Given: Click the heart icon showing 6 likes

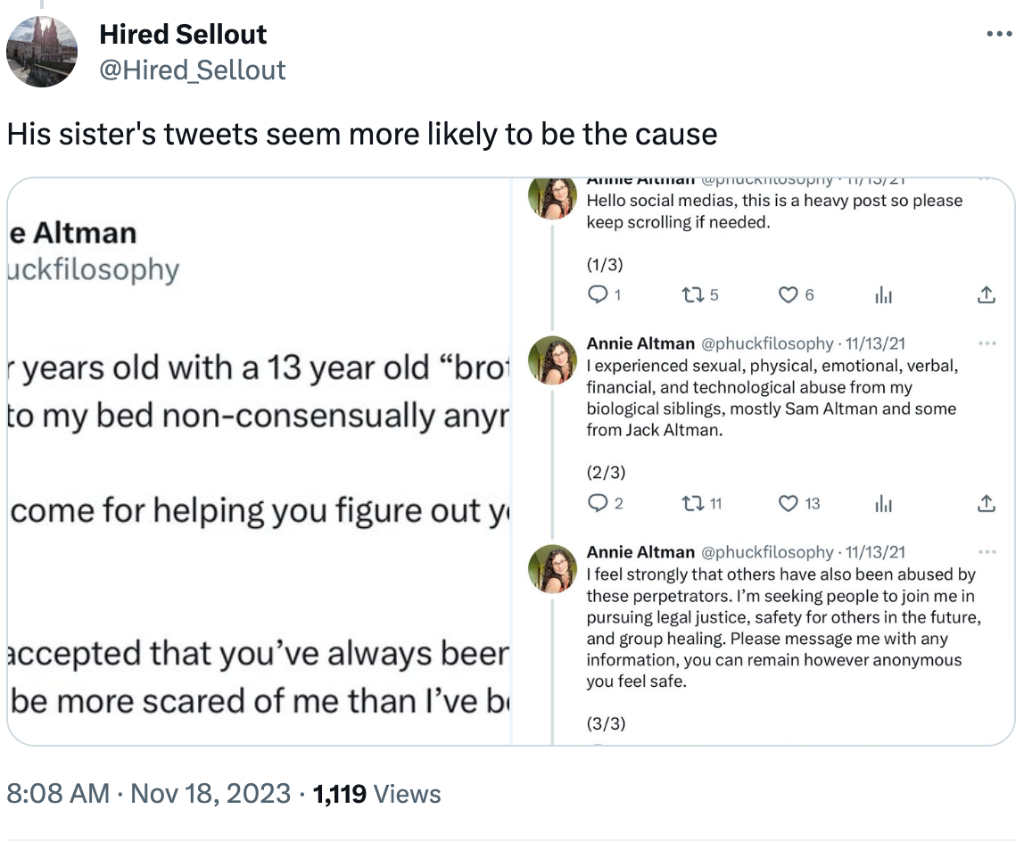Looking at the screenshot, I should point(788,295).
